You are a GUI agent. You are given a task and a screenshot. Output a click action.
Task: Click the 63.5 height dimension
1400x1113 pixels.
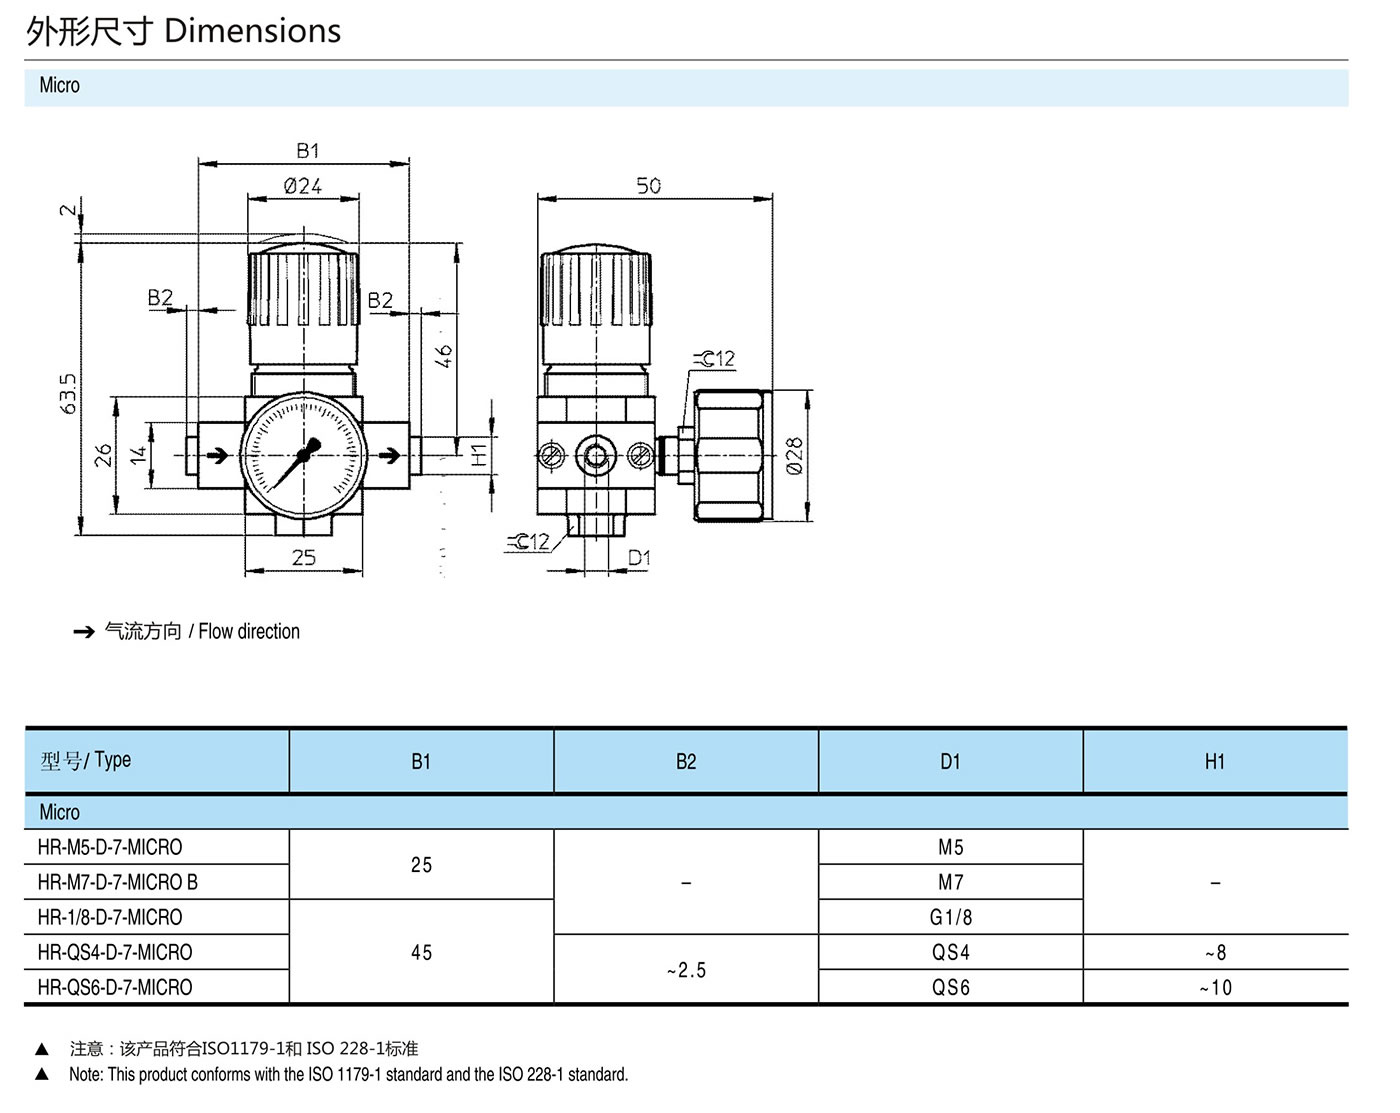(x=68, y=395)
